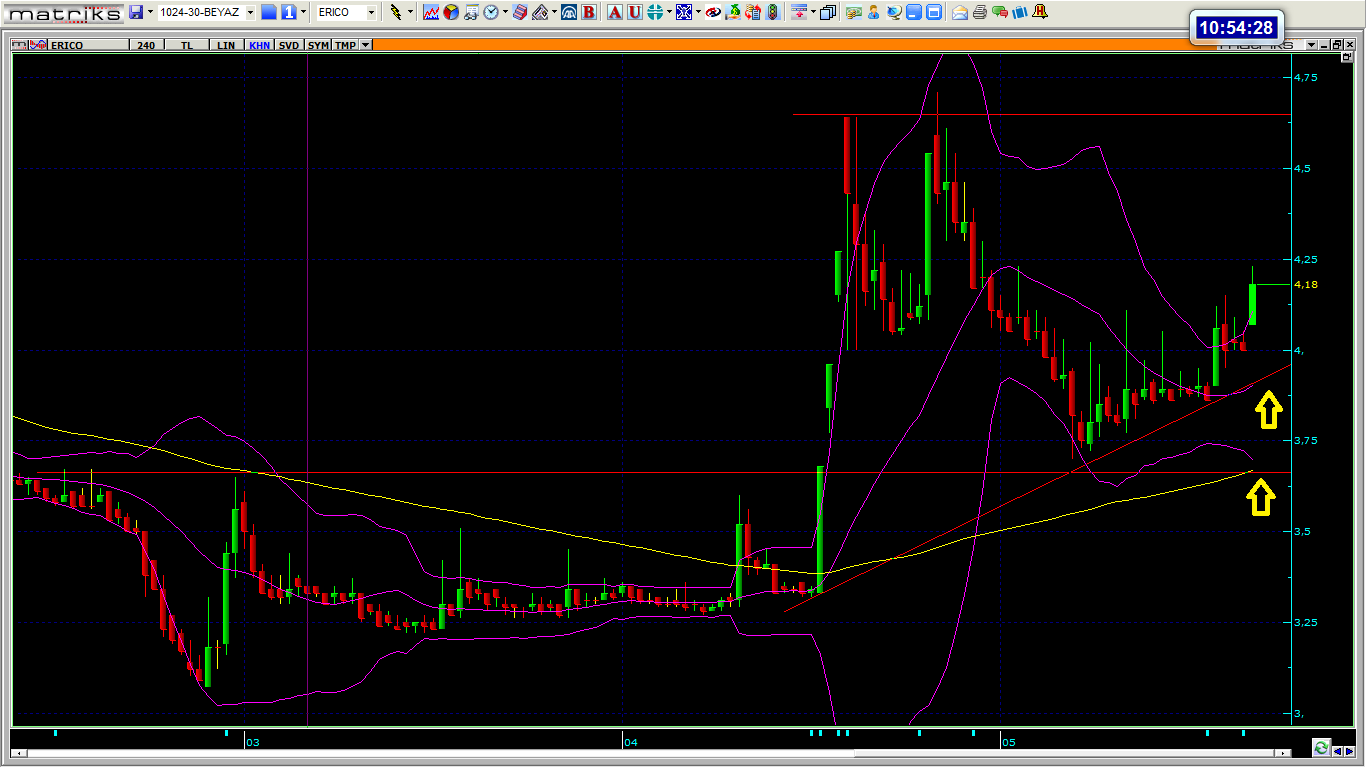
Task: Select the TL currency tab
Action: (x=188, y=45)
